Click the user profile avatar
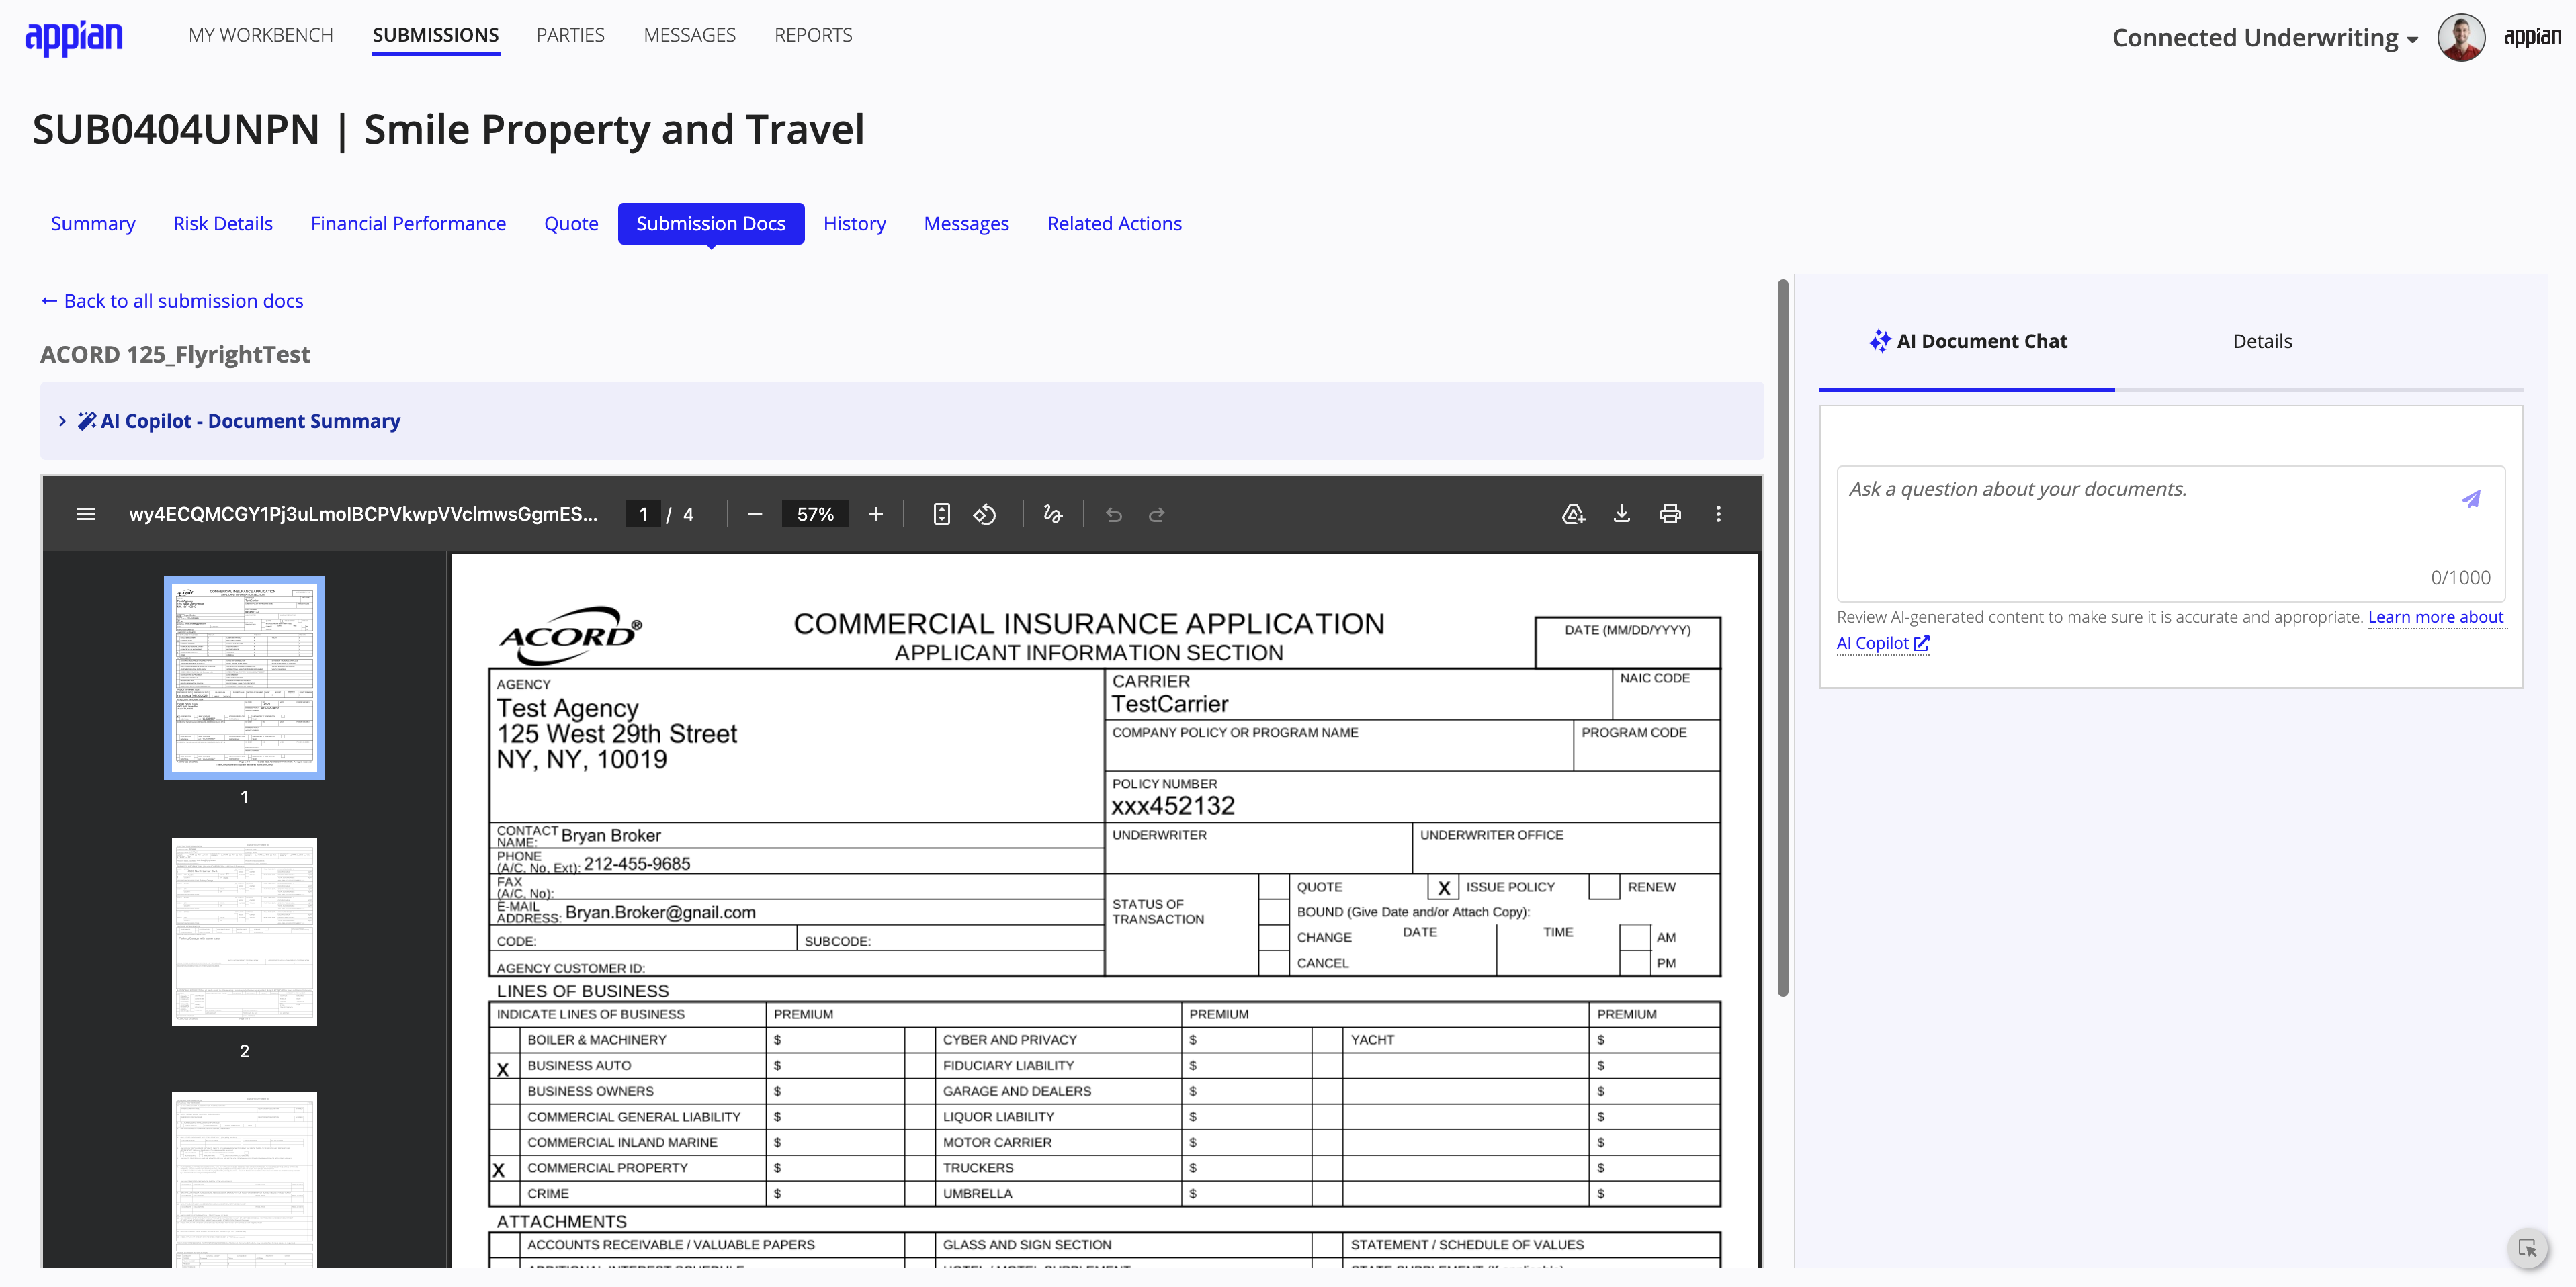 point(2461,37)
